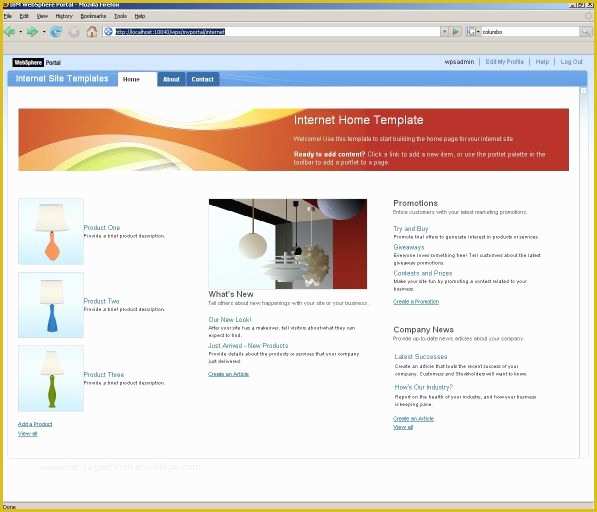Open the File menu
This screenshot has height=512, width=597.
8,16
